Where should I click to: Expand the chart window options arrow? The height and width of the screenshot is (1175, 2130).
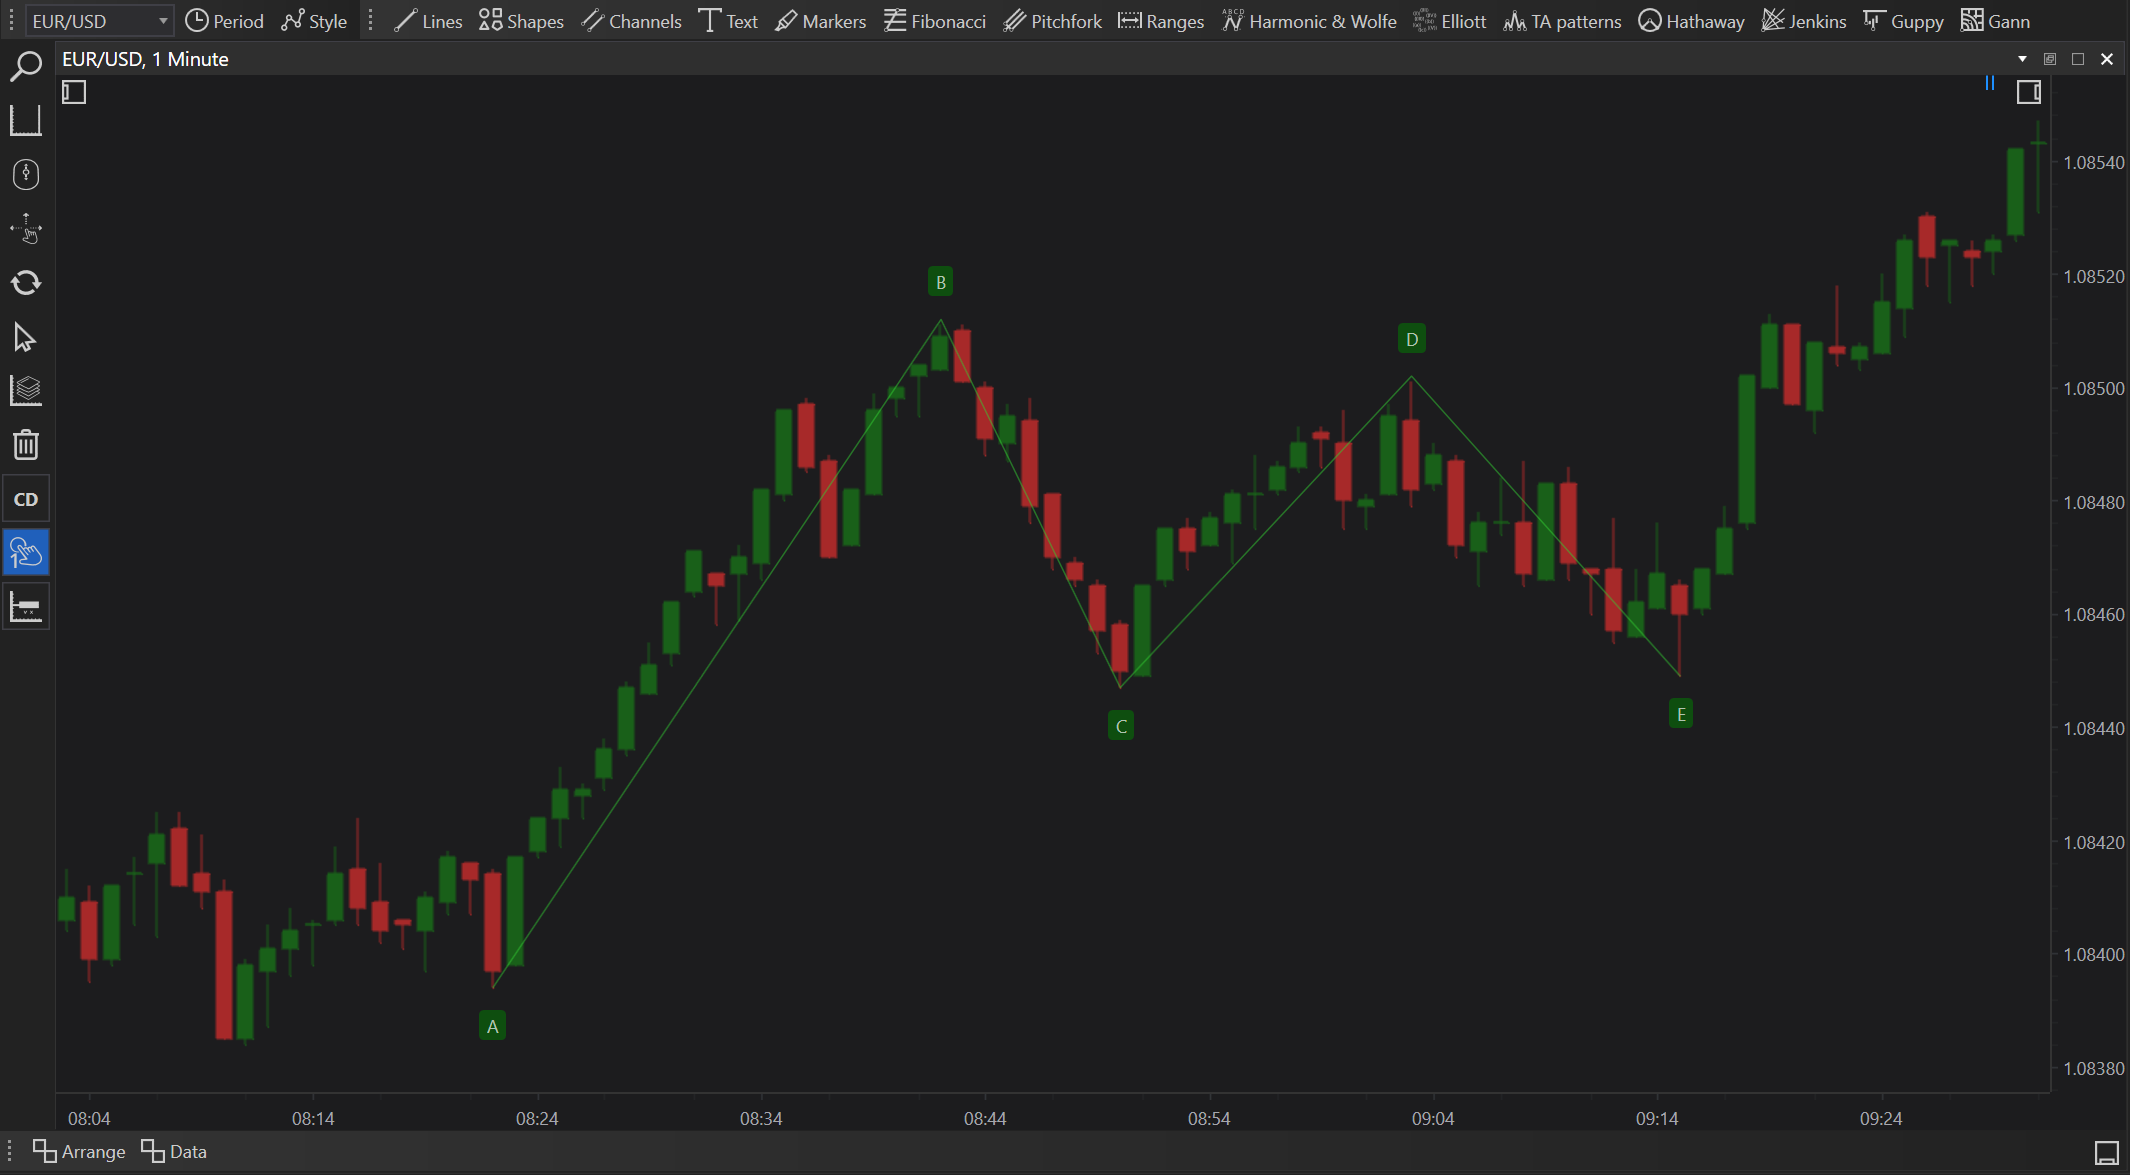coord(2022,59)
